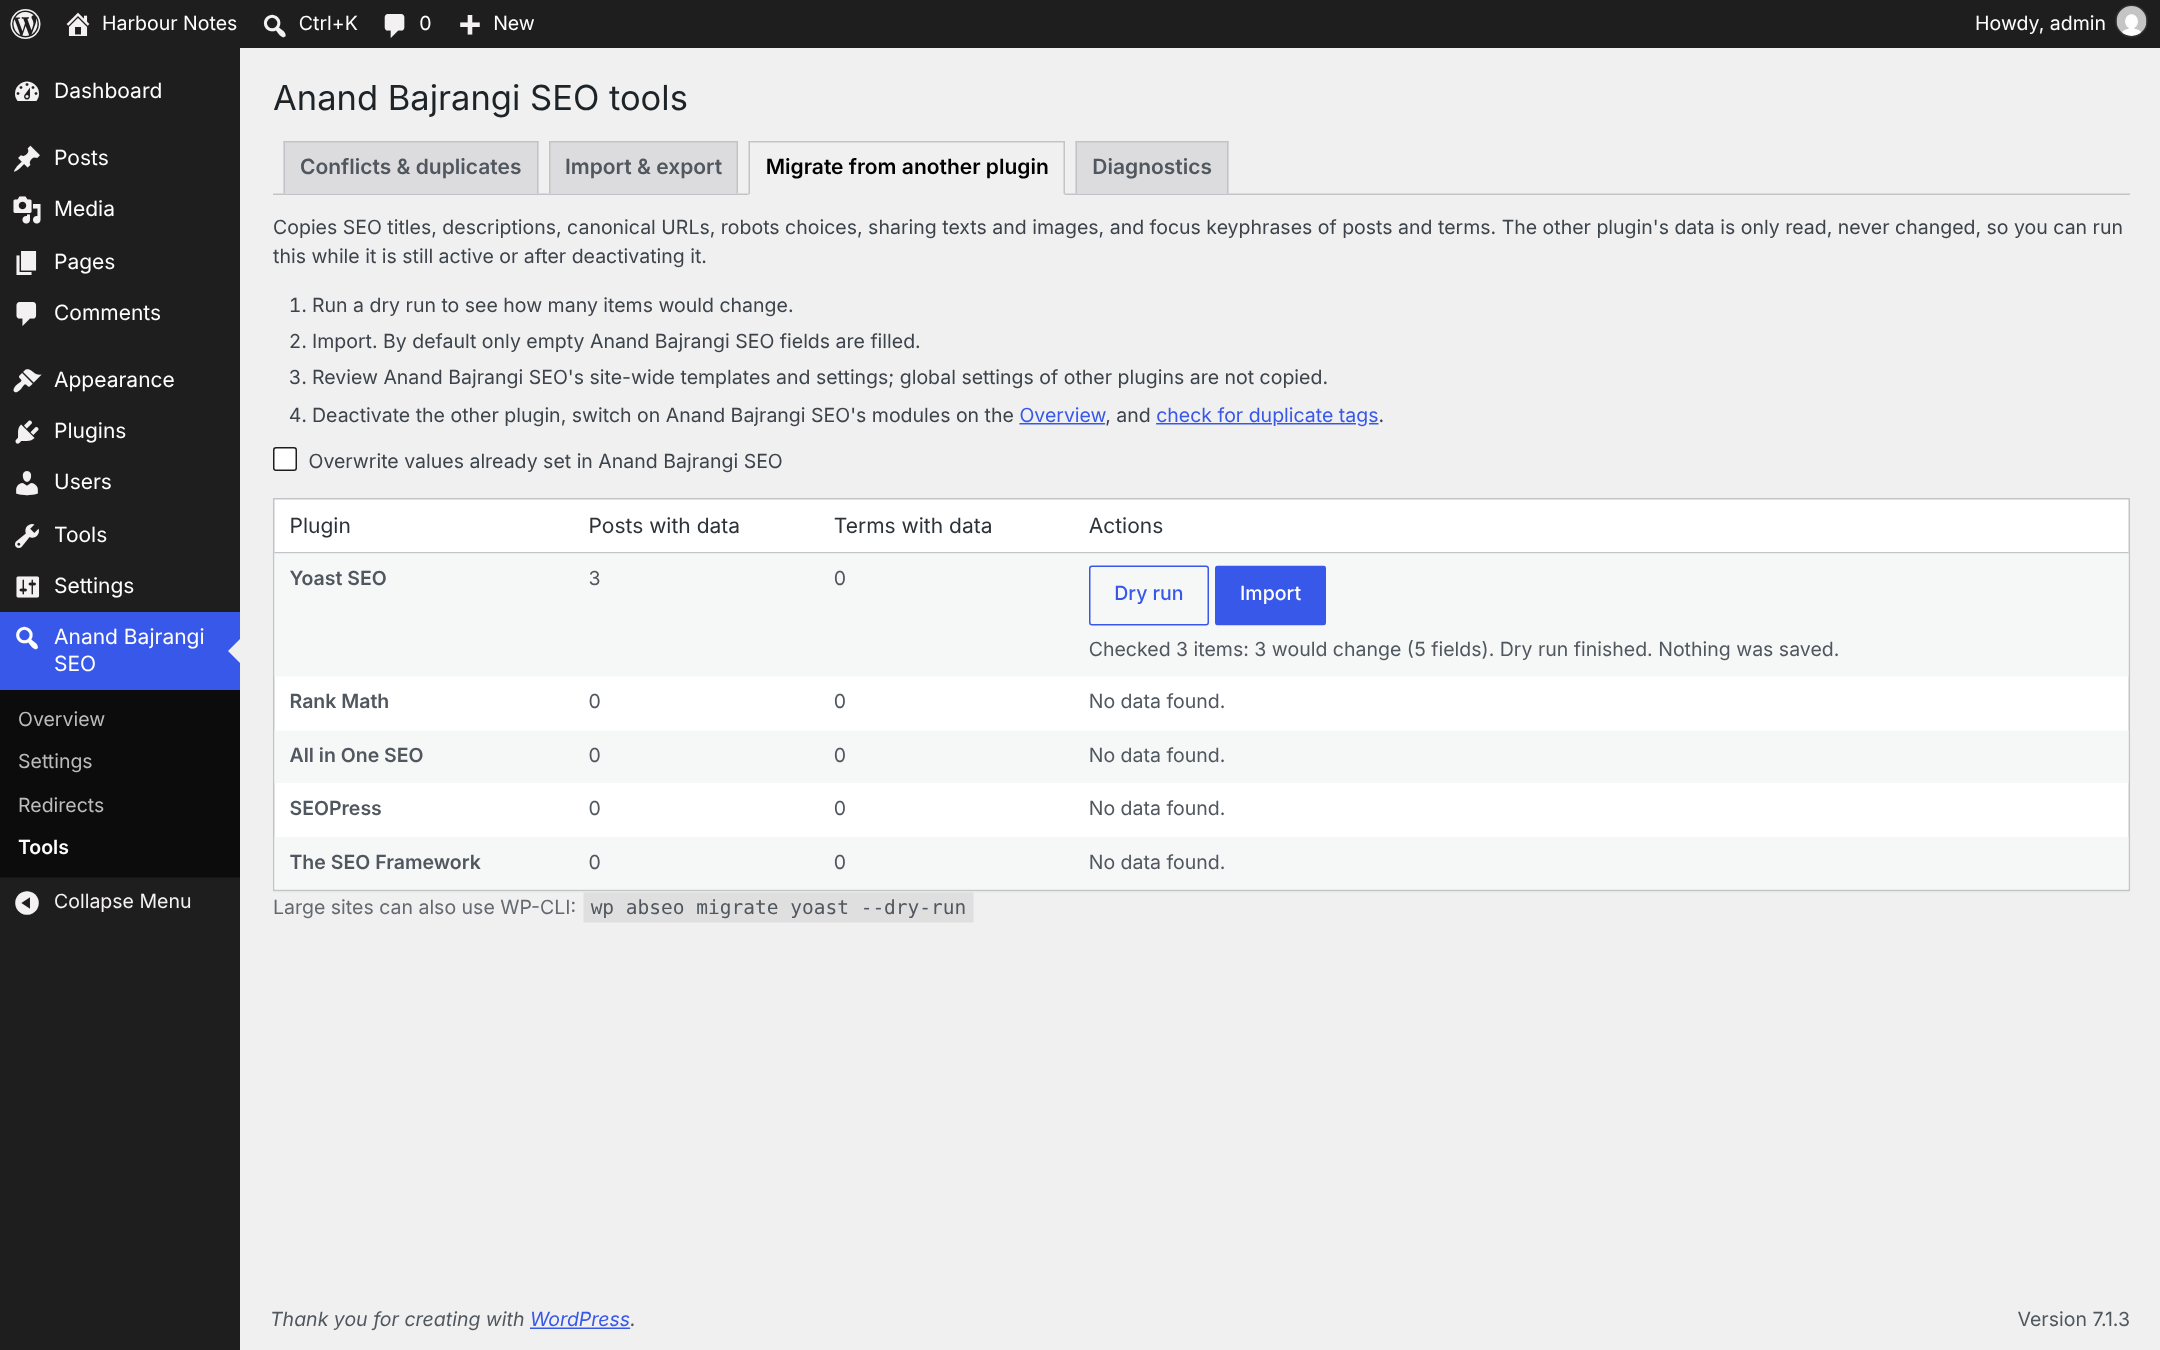The width and height of the screenshot is (2160, 1350).
Task: Open Settings via the sliders icon
Action: 27,586
